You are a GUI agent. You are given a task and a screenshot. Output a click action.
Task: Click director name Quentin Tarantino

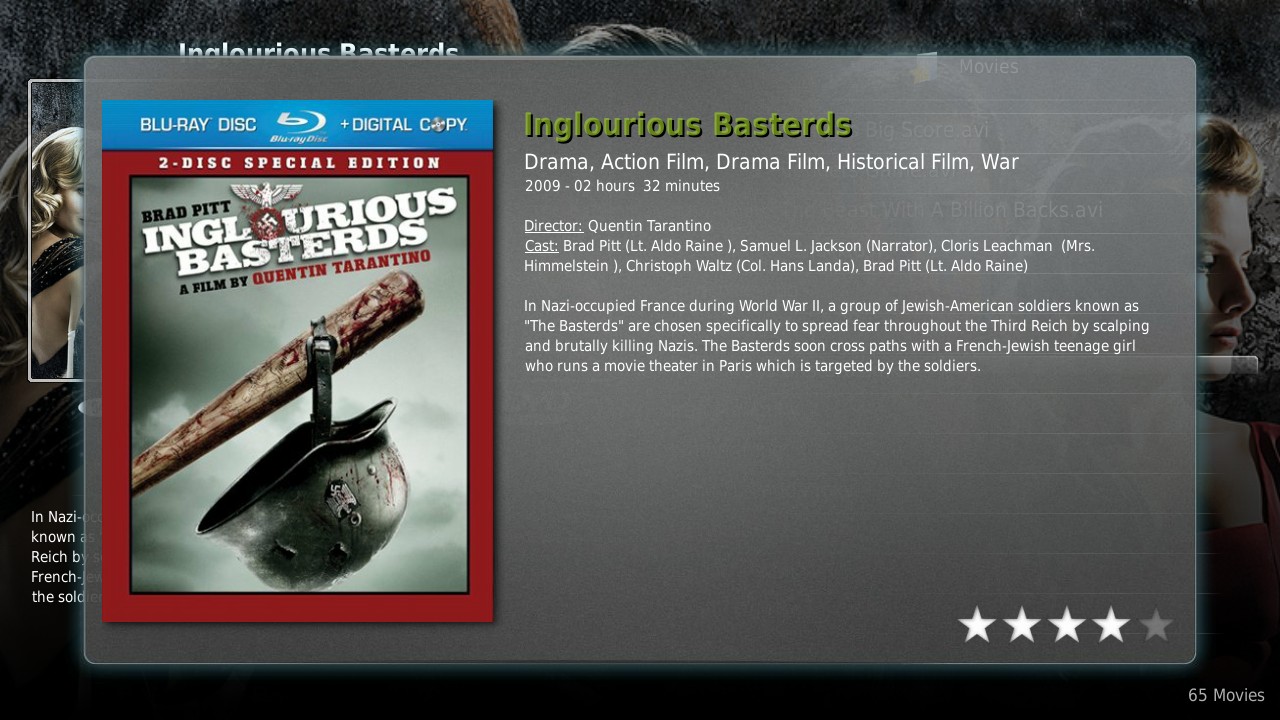[649, 226]
